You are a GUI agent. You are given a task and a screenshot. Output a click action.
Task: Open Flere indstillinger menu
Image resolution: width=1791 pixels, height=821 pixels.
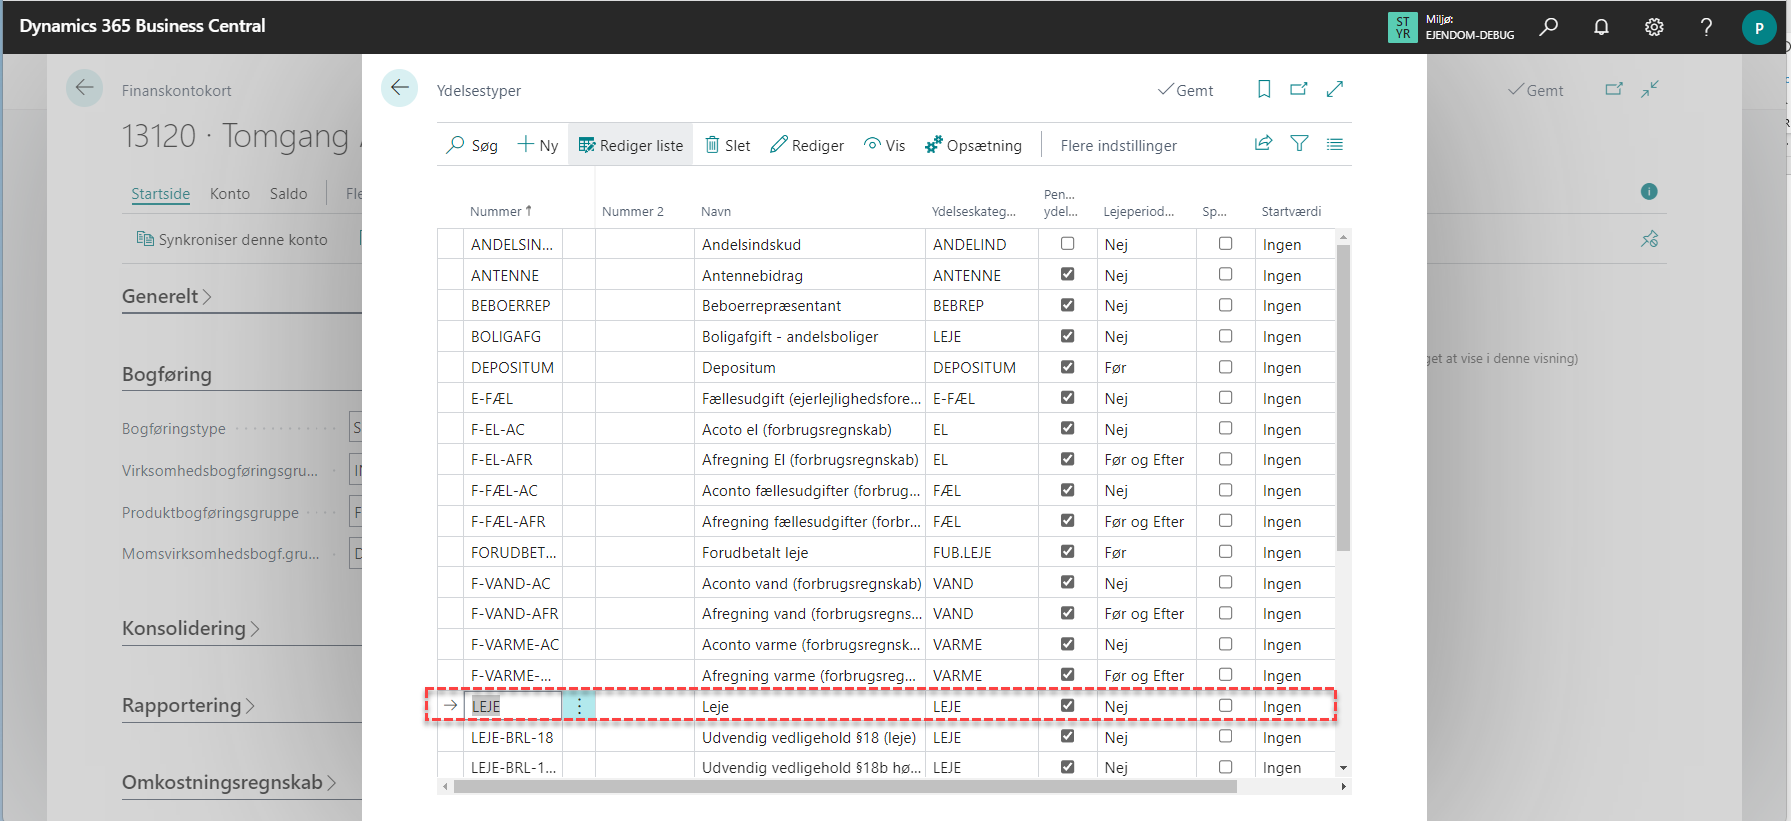pos(1118,145)
